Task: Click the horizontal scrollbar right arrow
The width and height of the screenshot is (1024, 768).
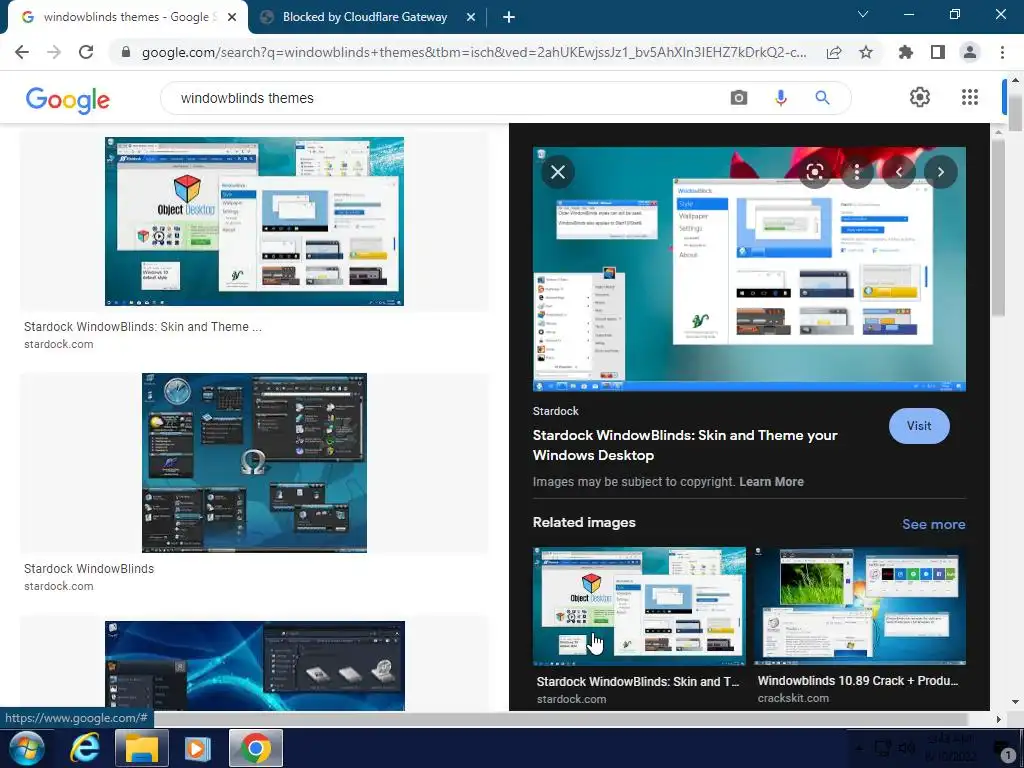Action: tap(999, 719)
